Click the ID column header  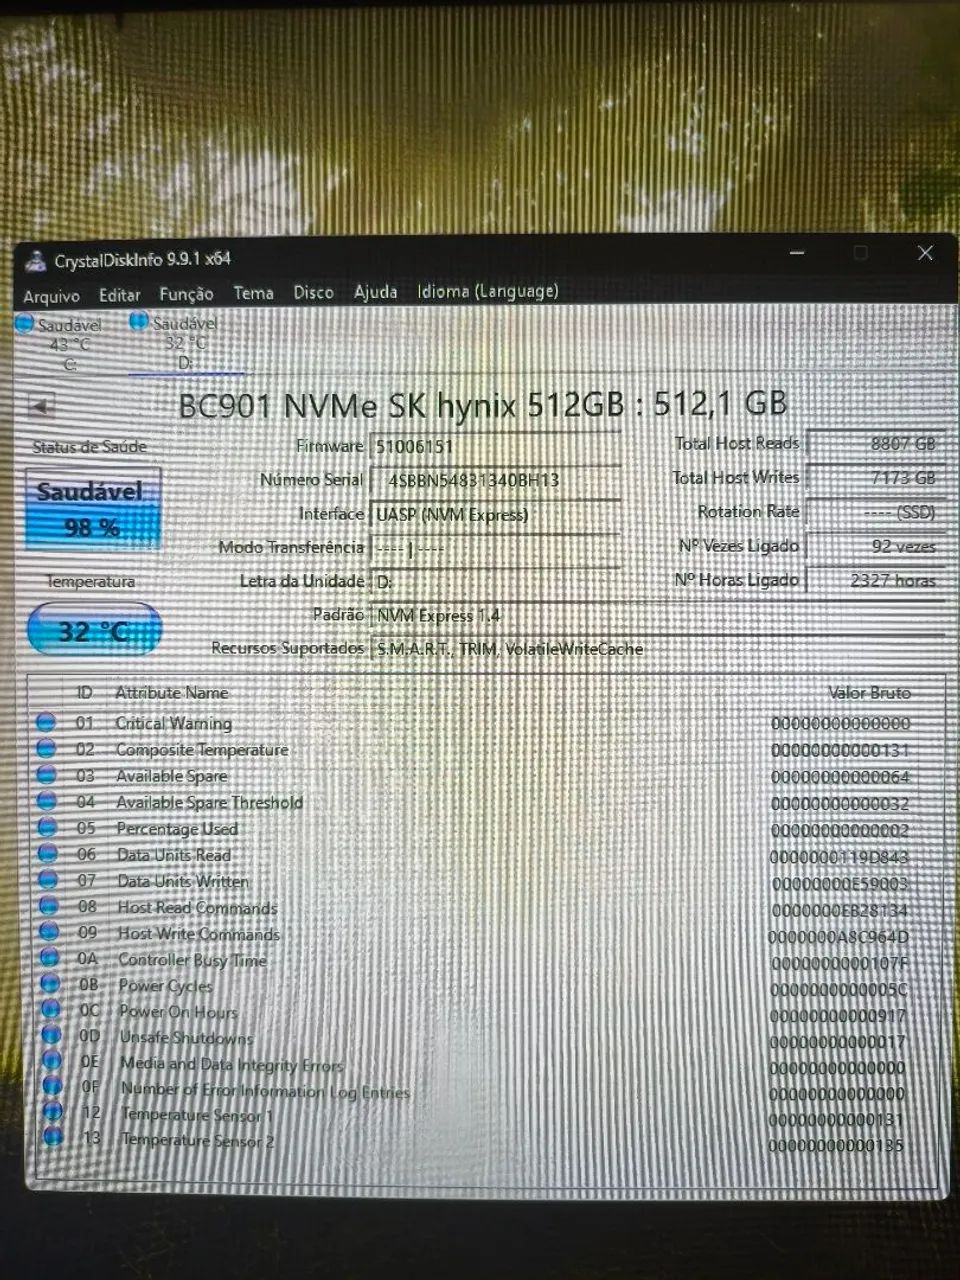pyautogui.click(x=84, y=693)
